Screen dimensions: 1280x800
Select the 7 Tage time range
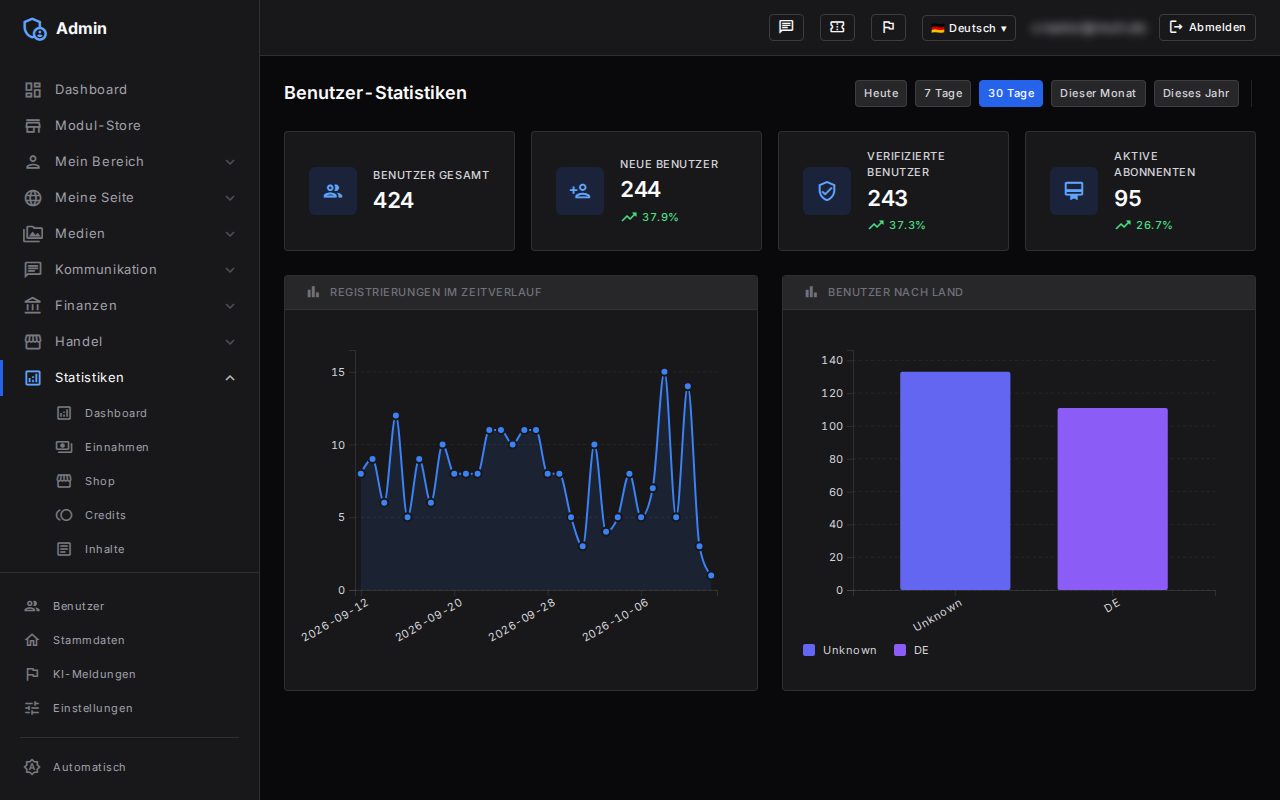[x=943, y=93]
